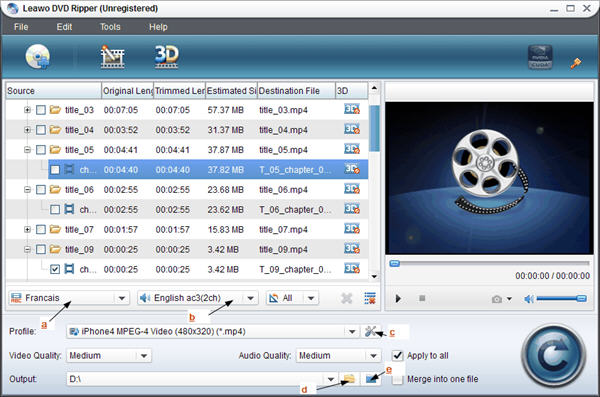Click 3D icon in T_06_chapter row
Viewport: 600px width, 397px height.
(352, 209)
